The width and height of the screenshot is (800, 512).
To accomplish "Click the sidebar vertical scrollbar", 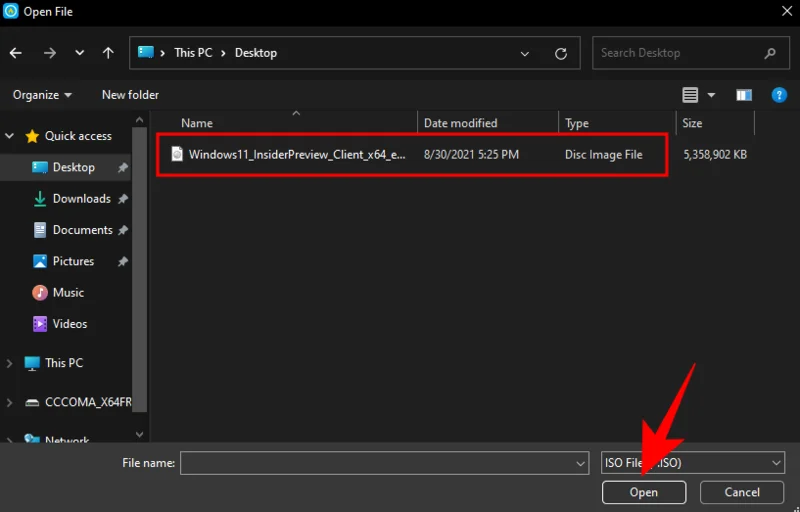I will pyautogui.click(x=139, y=269).
